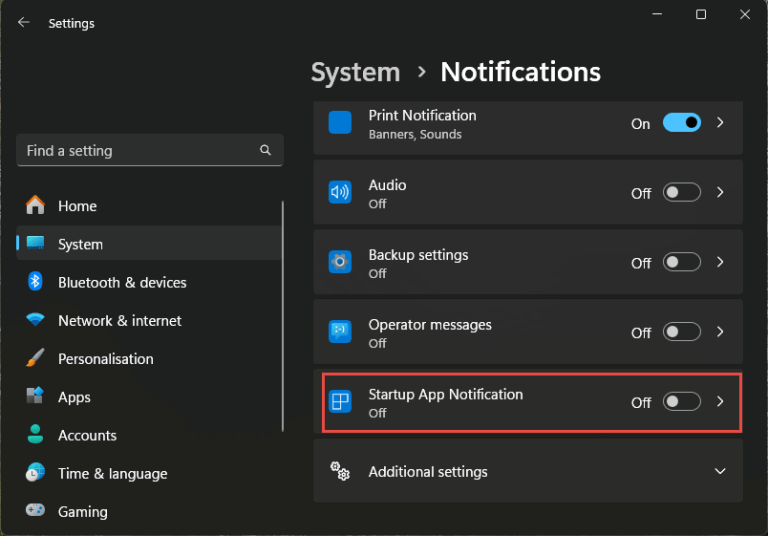Click the Backup settings gear icon
This screenshot has height=536, width=768.
click(x=340, y=262)
